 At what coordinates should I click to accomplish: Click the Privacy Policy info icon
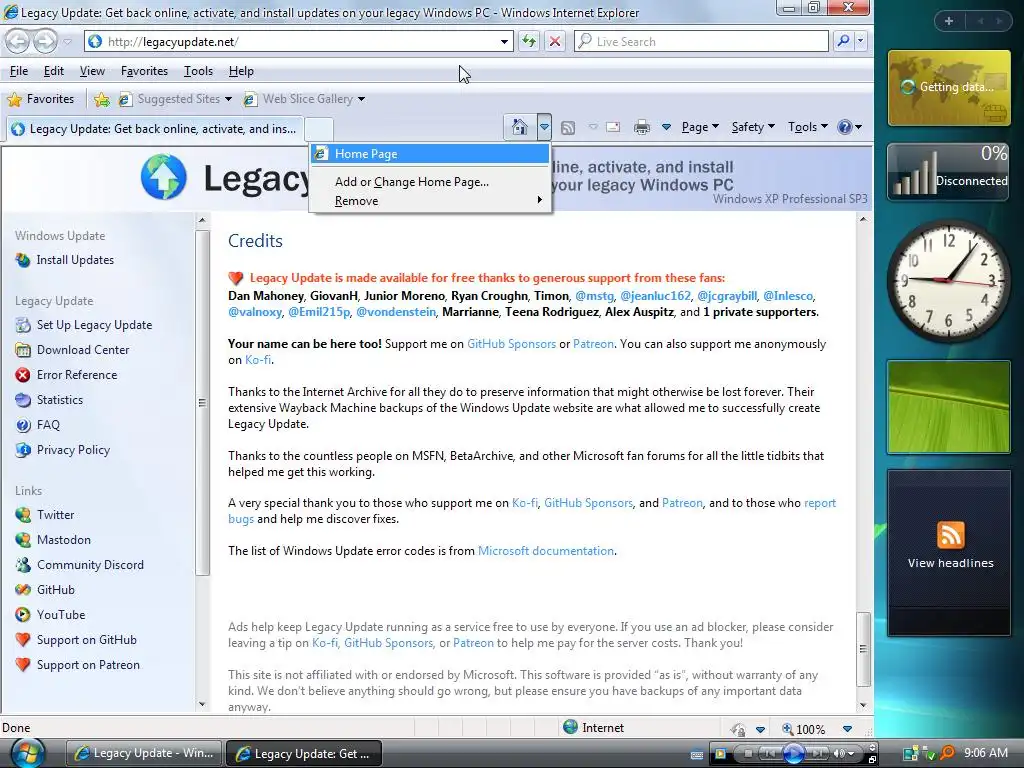point(23,450)
